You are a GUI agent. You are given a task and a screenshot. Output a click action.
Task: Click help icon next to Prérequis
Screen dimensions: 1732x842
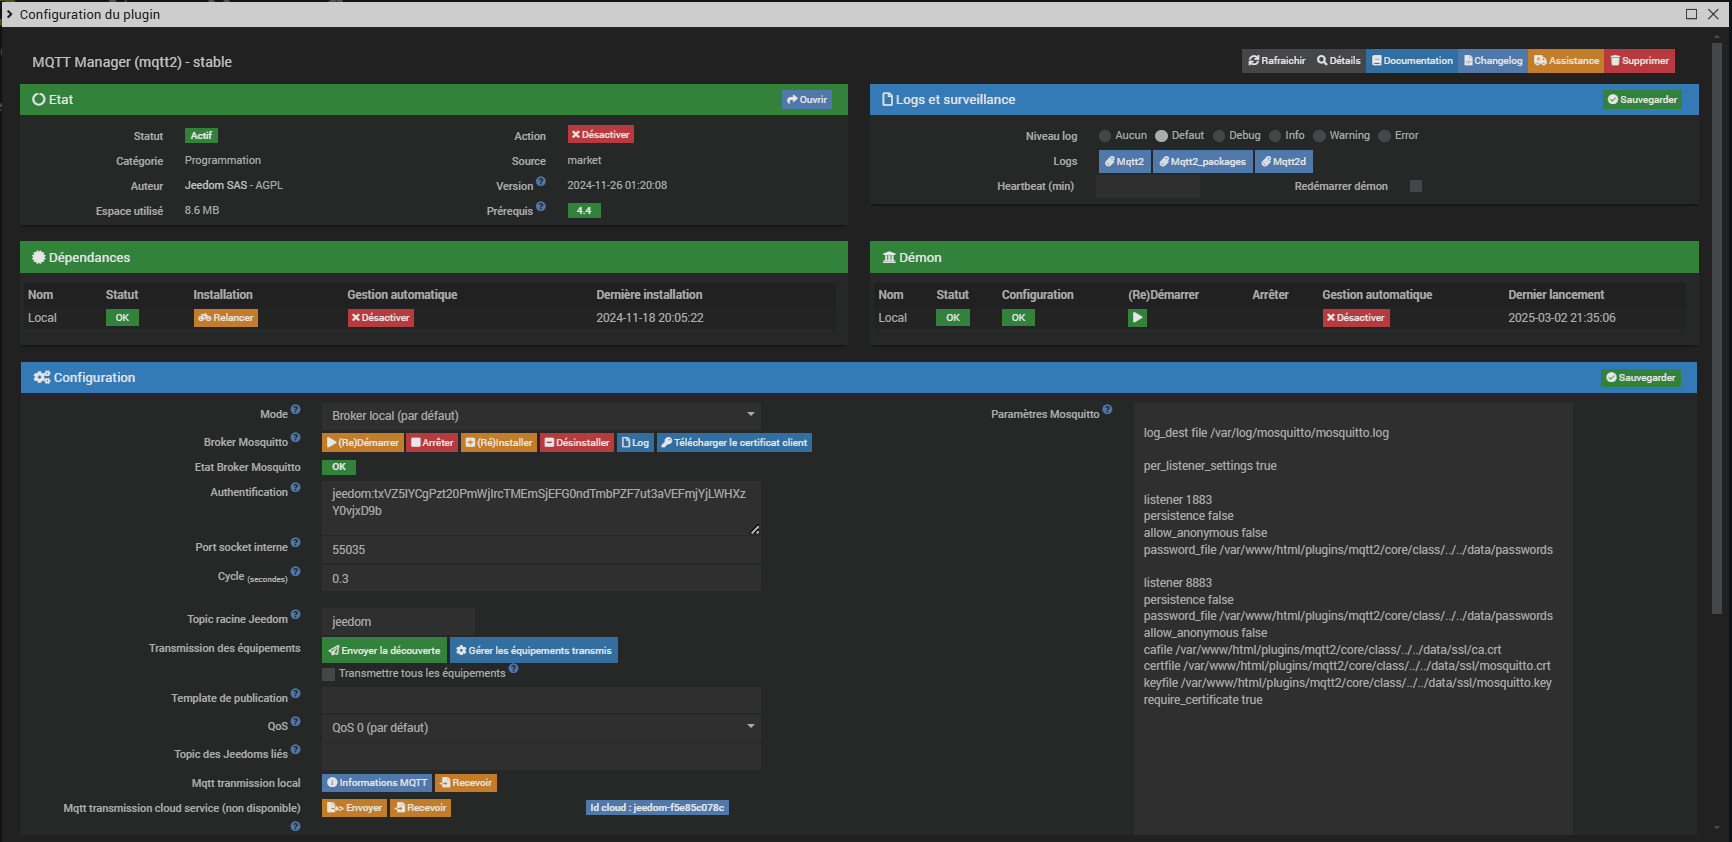[541, 207]
